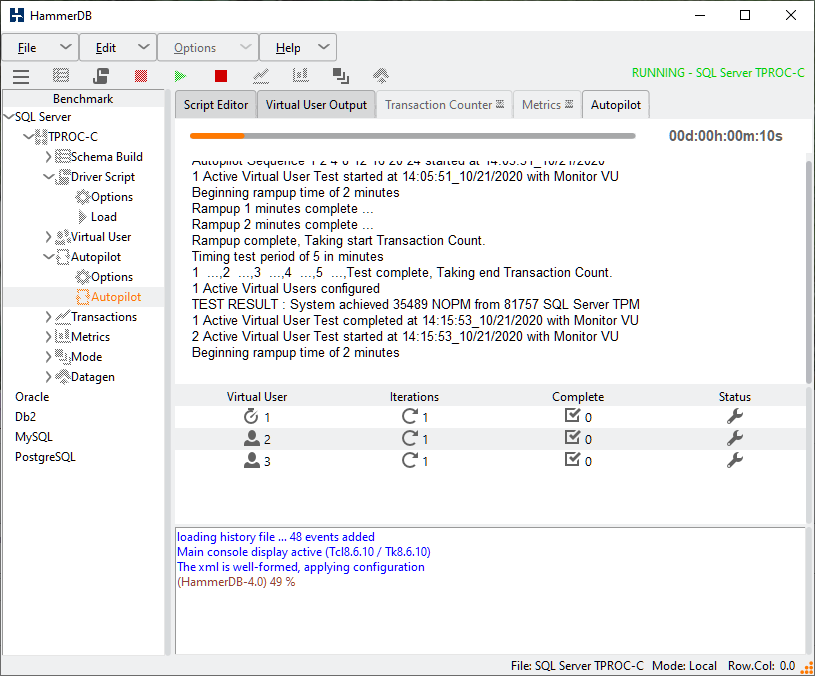Open the File menu
Viewport: 815px width, 676px height.
click(41, 48)
